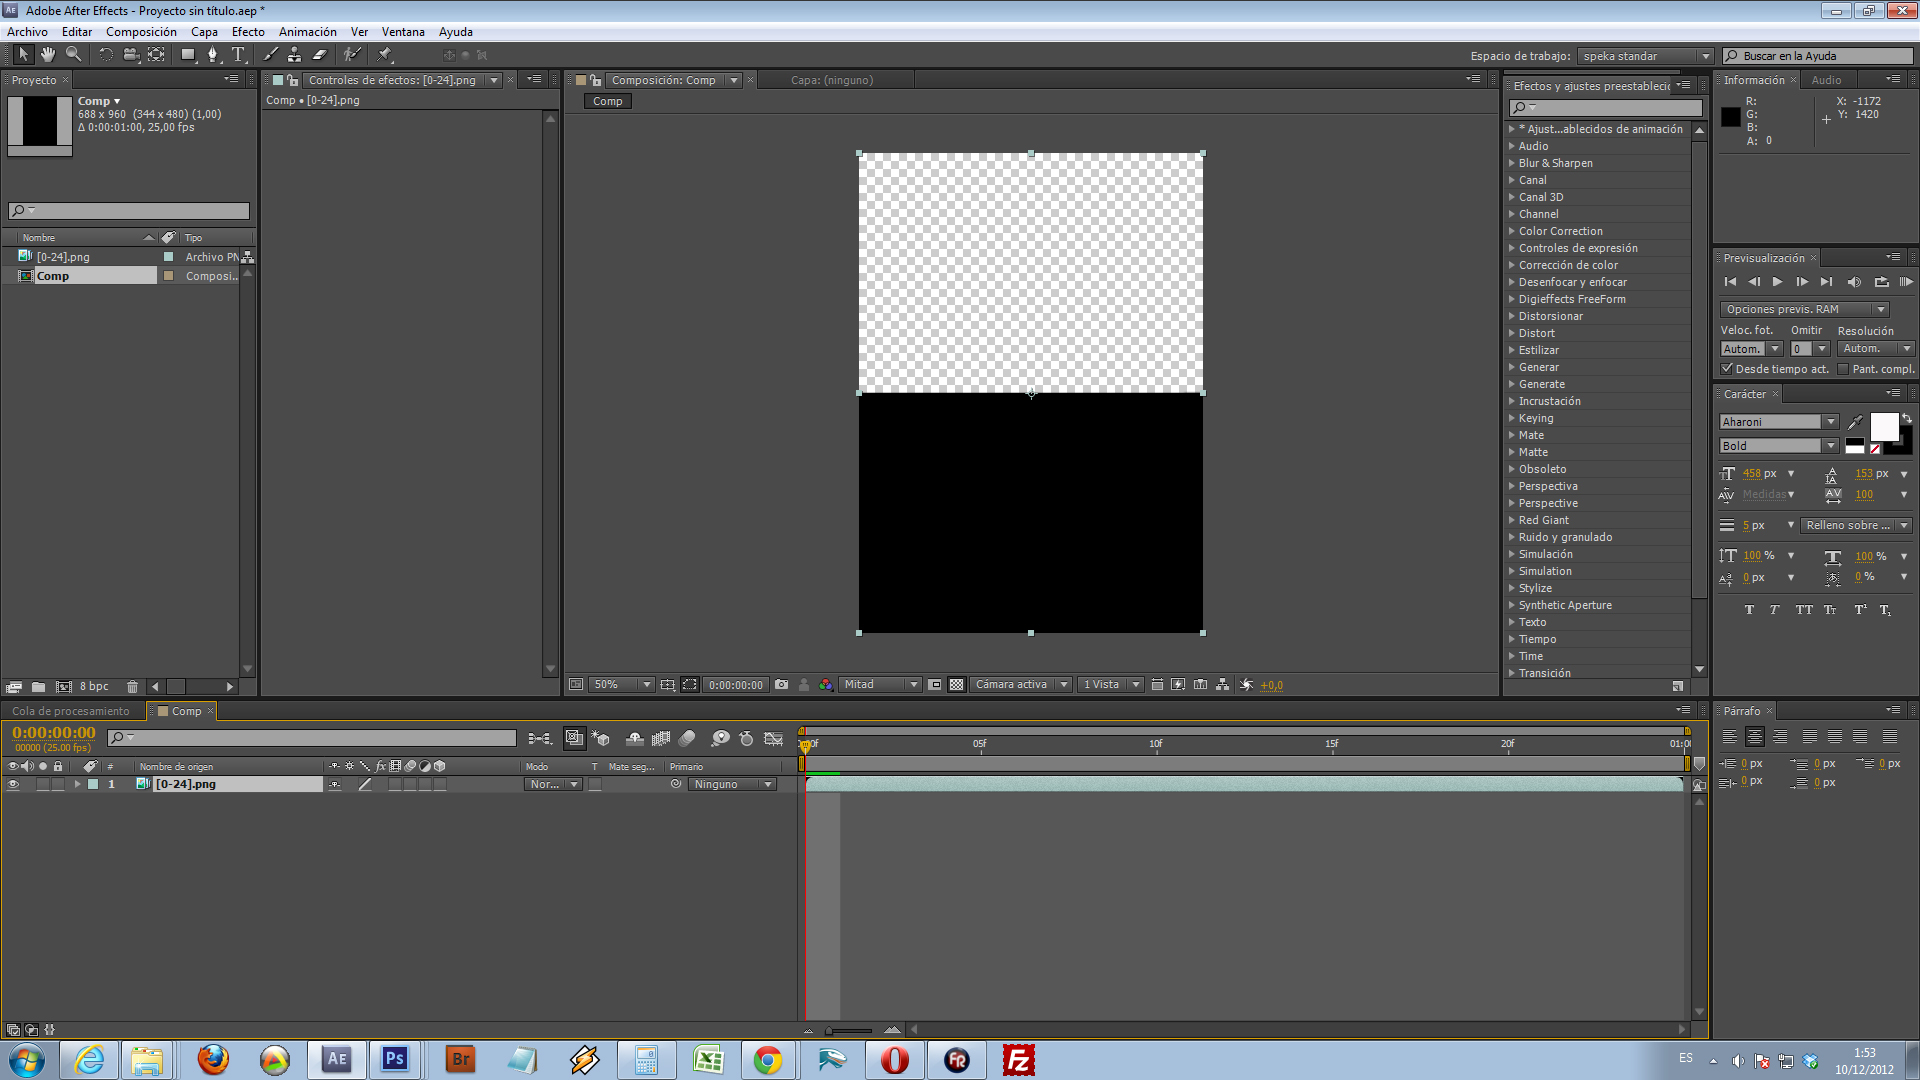Image resolution: width=1920 pixels, height=1080 pixels.
Task: Open the 50% magnification dropdown
Action: point(621,685)
